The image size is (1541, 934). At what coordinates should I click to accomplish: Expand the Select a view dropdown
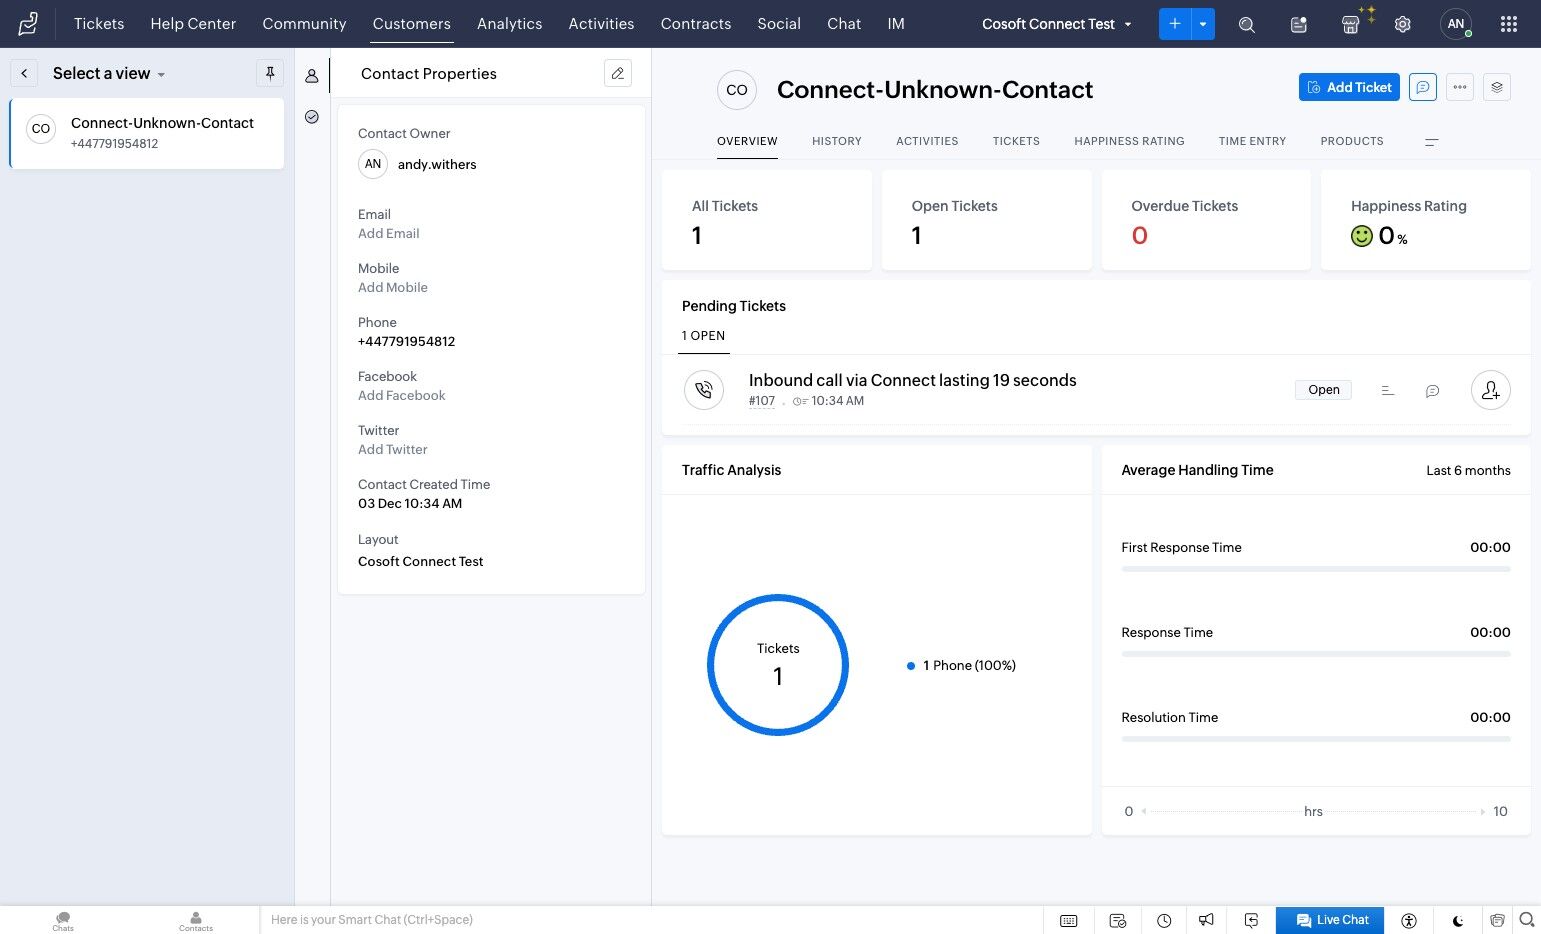[109, 73]
